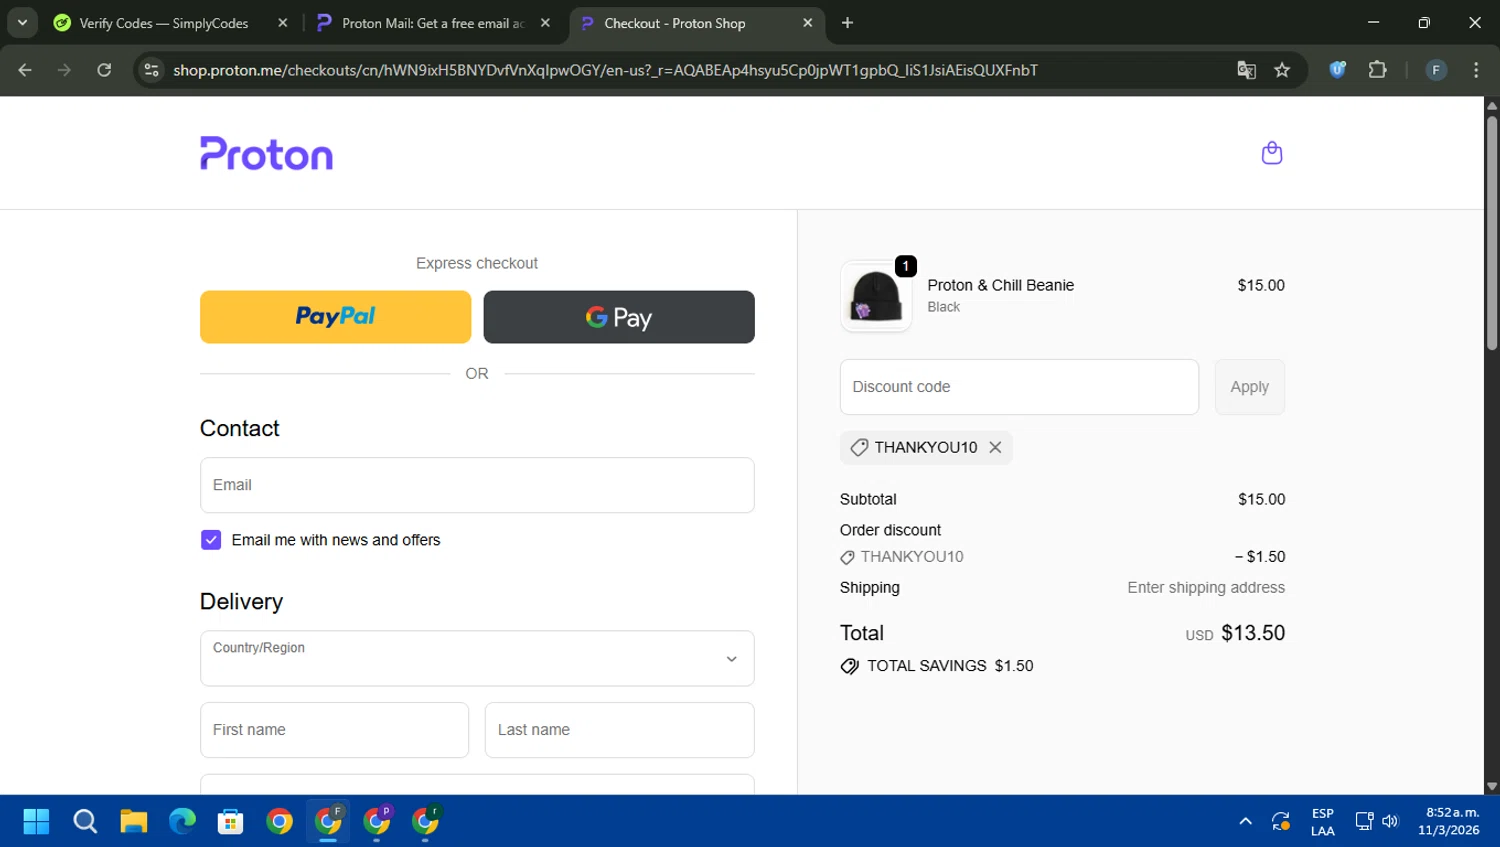Open the Chrome three-dot menu
Screen dimensions: 1500x847
point(1476,70)
